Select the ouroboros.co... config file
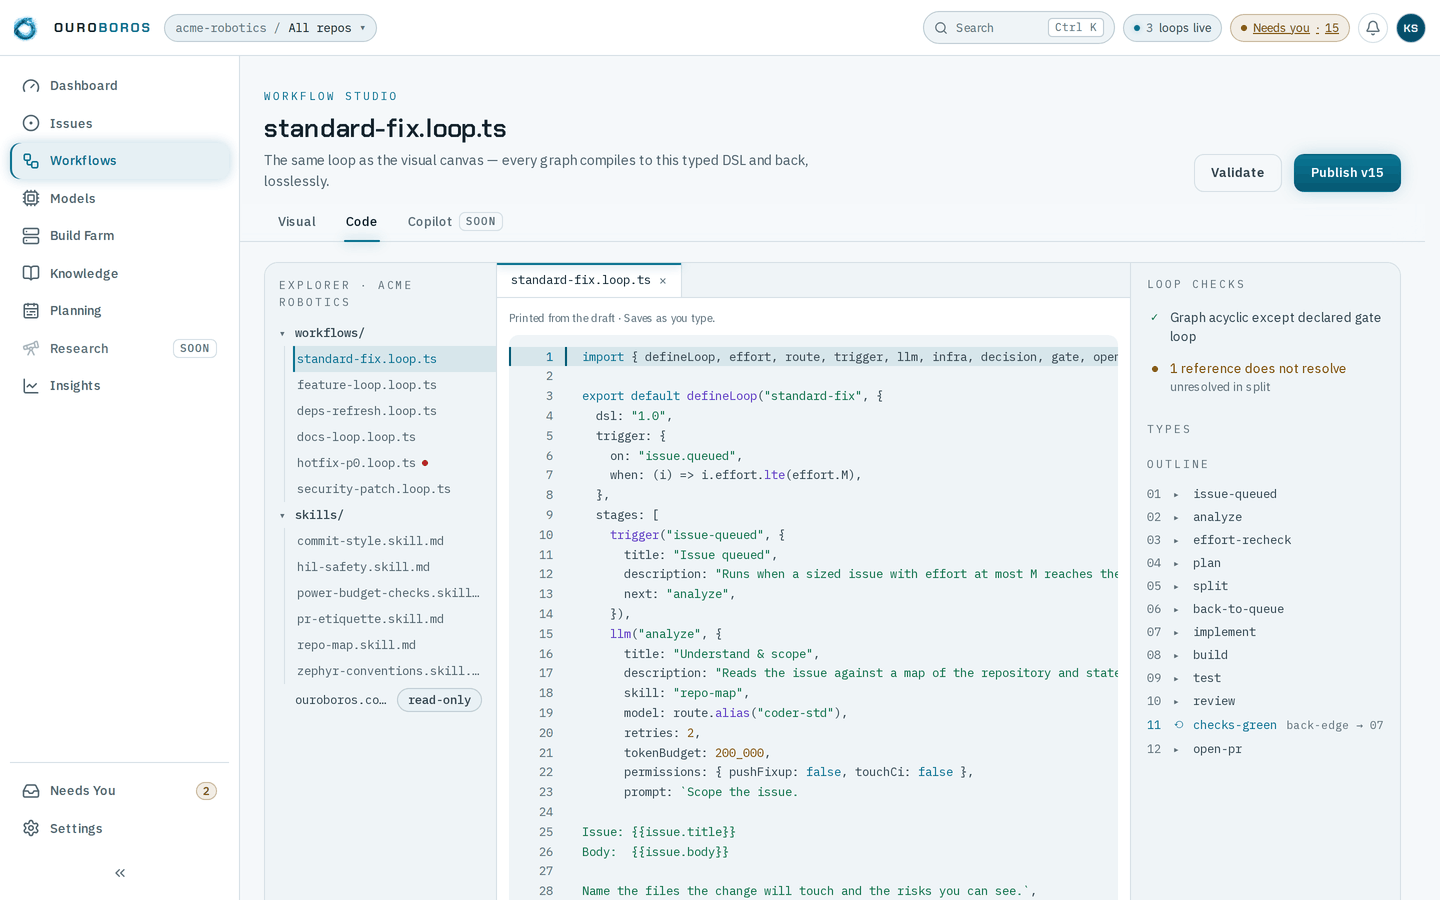Viewport: 1440px width, 900px height. (341, 700)
